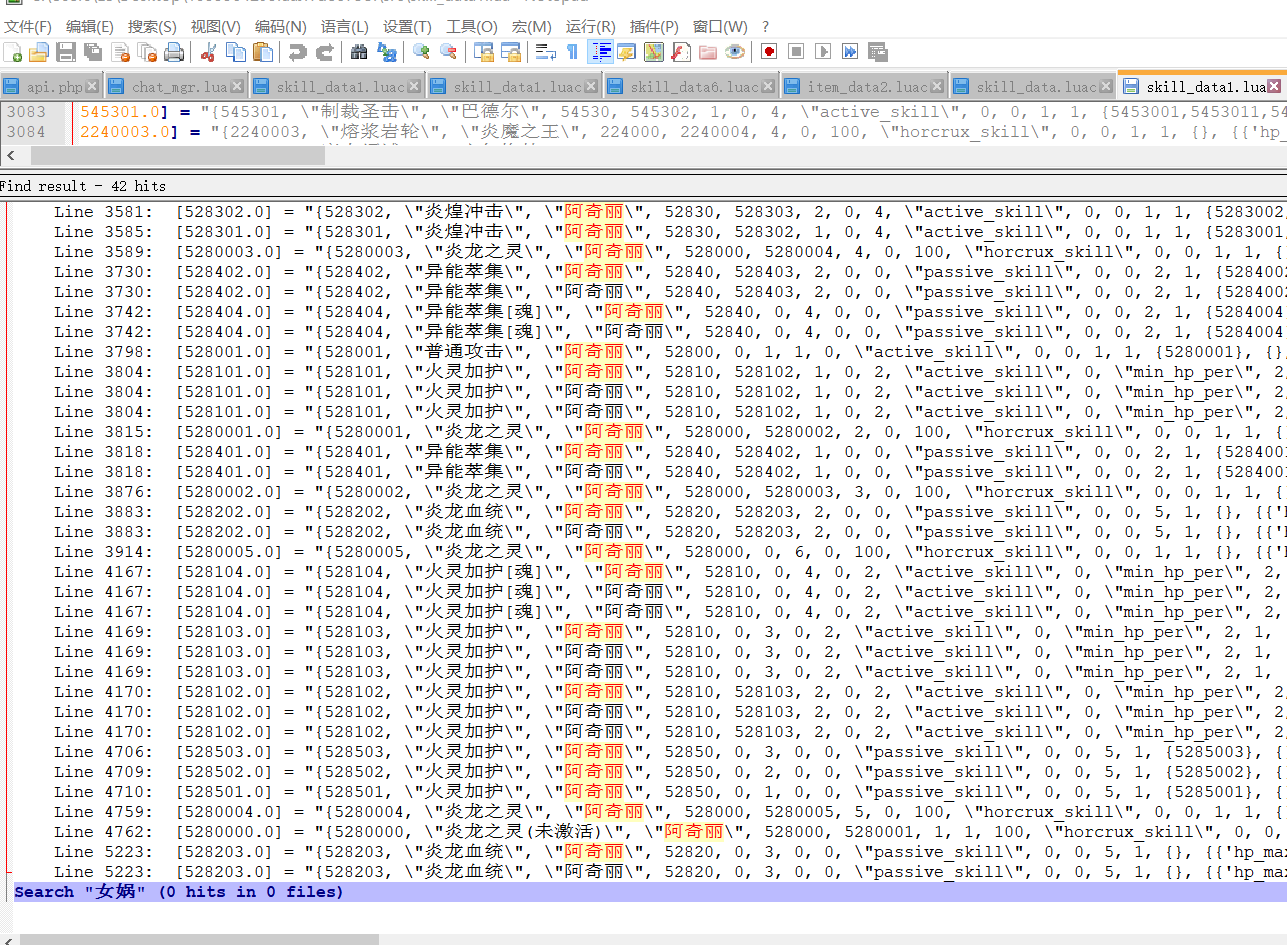Open the 搜索(S) menu
The height and width of the screenshot is (945, 1287).
152,27
